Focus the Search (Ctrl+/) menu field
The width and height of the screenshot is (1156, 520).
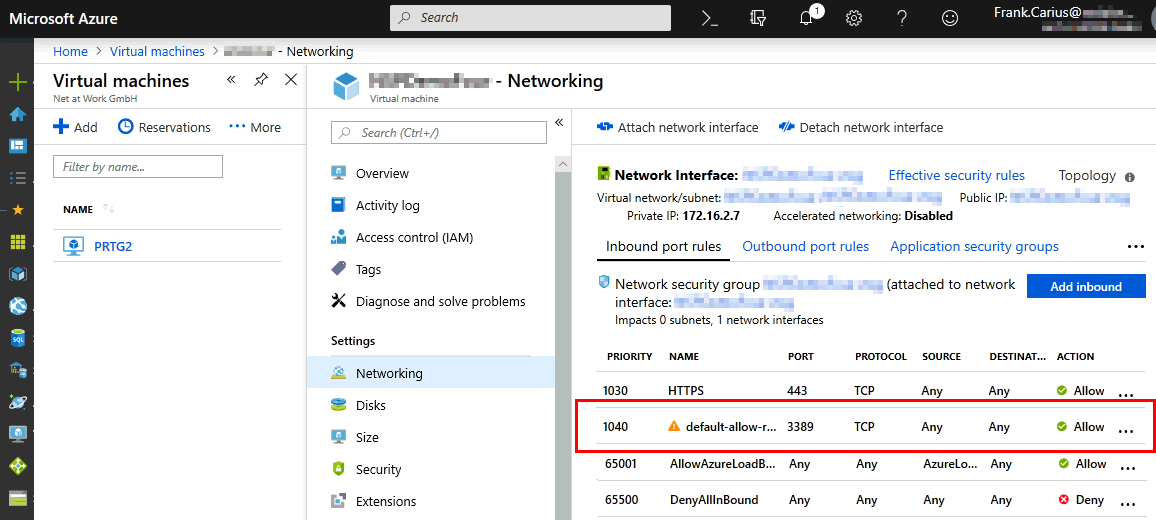(439, 133)
